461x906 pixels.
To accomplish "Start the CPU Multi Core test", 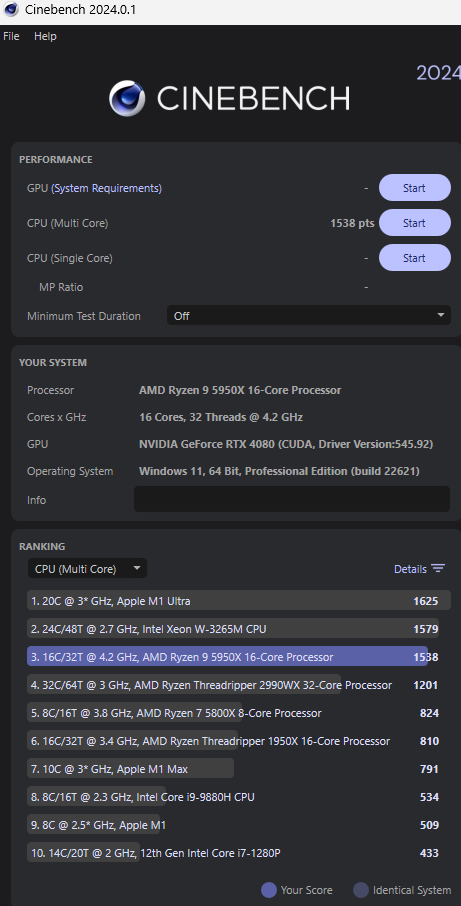I will (414, 222).
